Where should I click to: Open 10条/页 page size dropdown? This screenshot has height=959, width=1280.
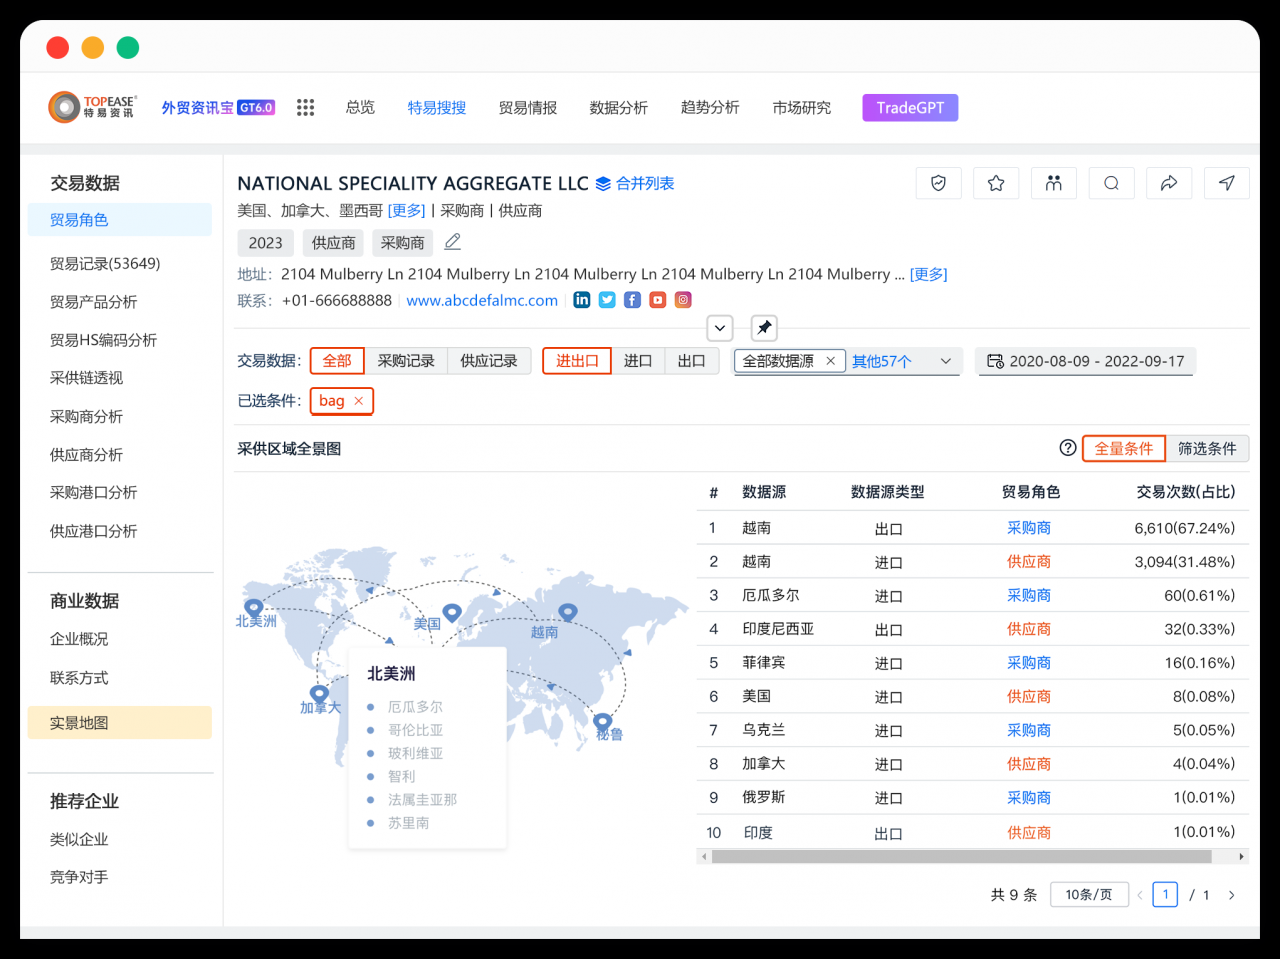coord(1089,894)
